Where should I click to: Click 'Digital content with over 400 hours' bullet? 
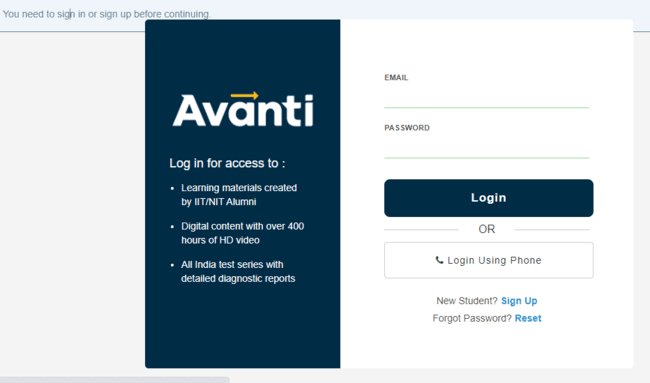point(243,233)
